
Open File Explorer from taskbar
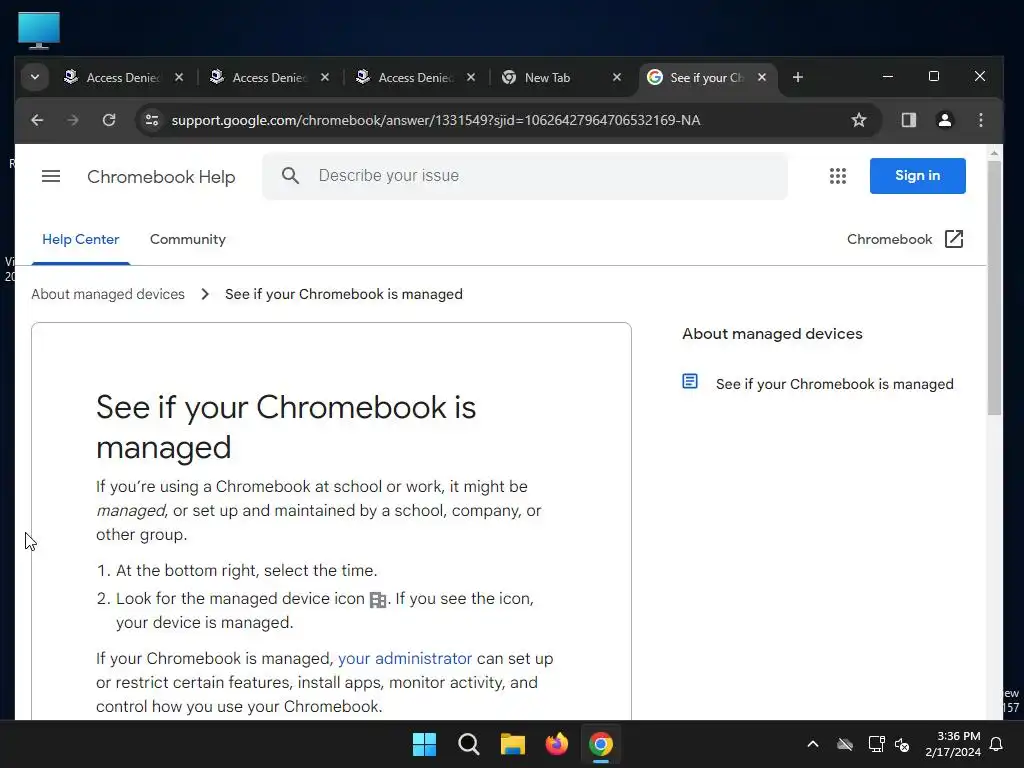[x=513, y=744]
